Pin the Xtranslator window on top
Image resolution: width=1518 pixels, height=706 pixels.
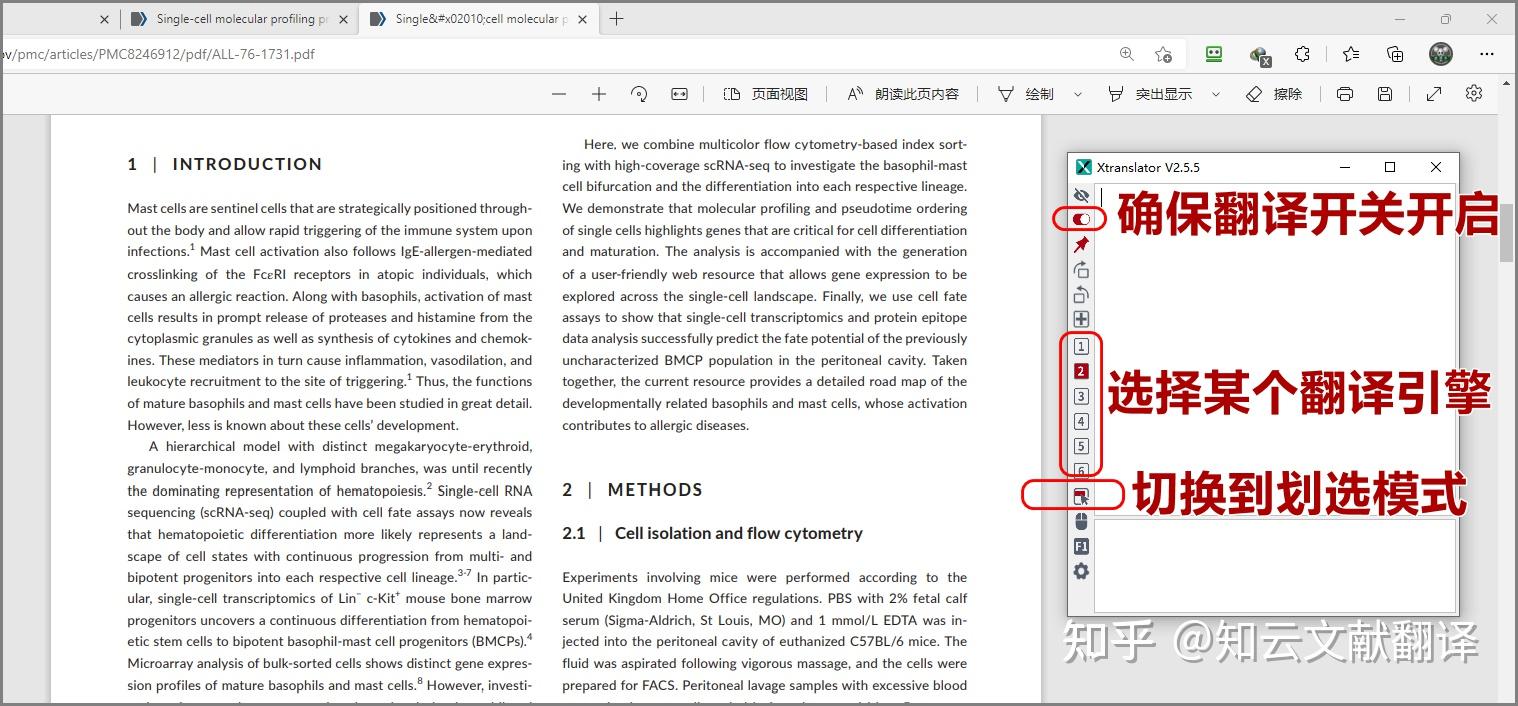(1081, 244)
